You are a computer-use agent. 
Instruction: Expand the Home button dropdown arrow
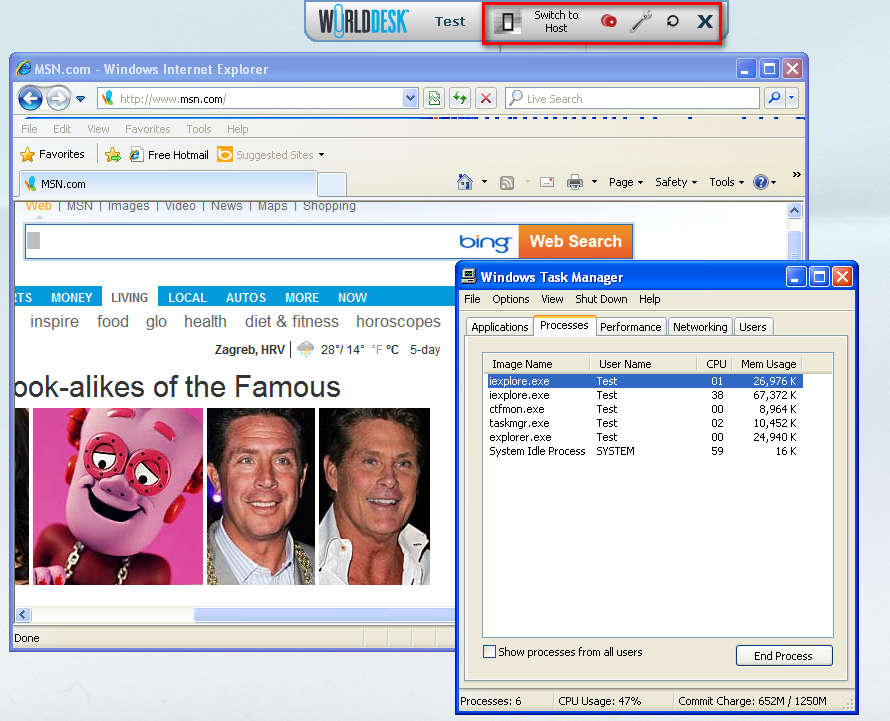point(484,182)
